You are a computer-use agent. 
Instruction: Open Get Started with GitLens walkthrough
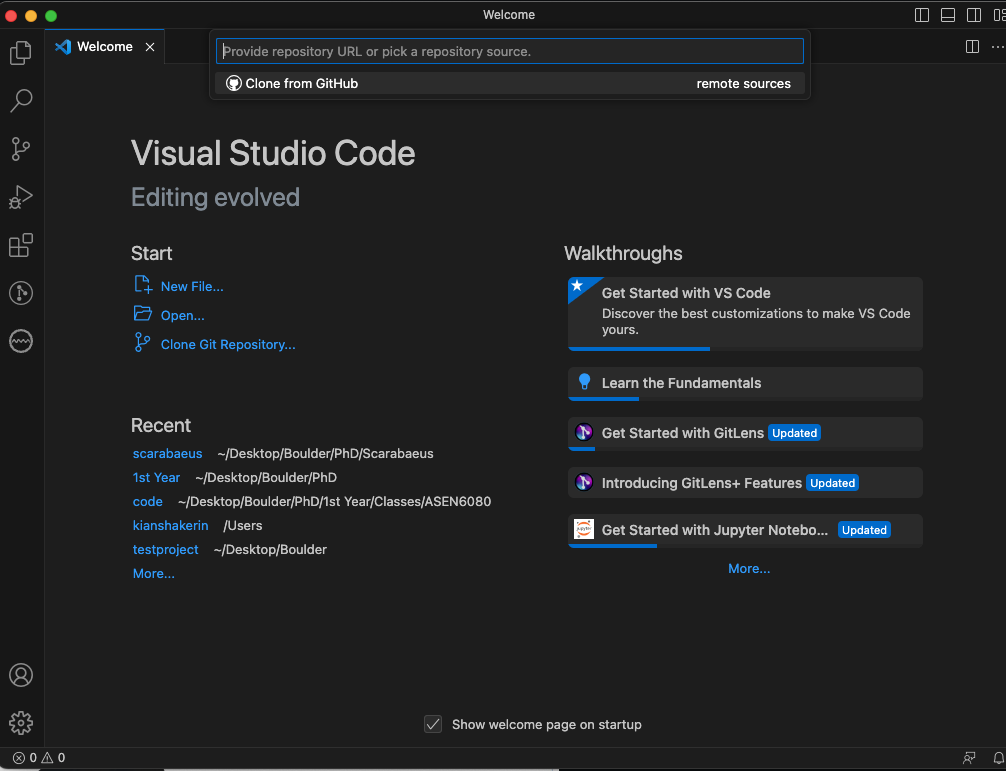point(745,434)
